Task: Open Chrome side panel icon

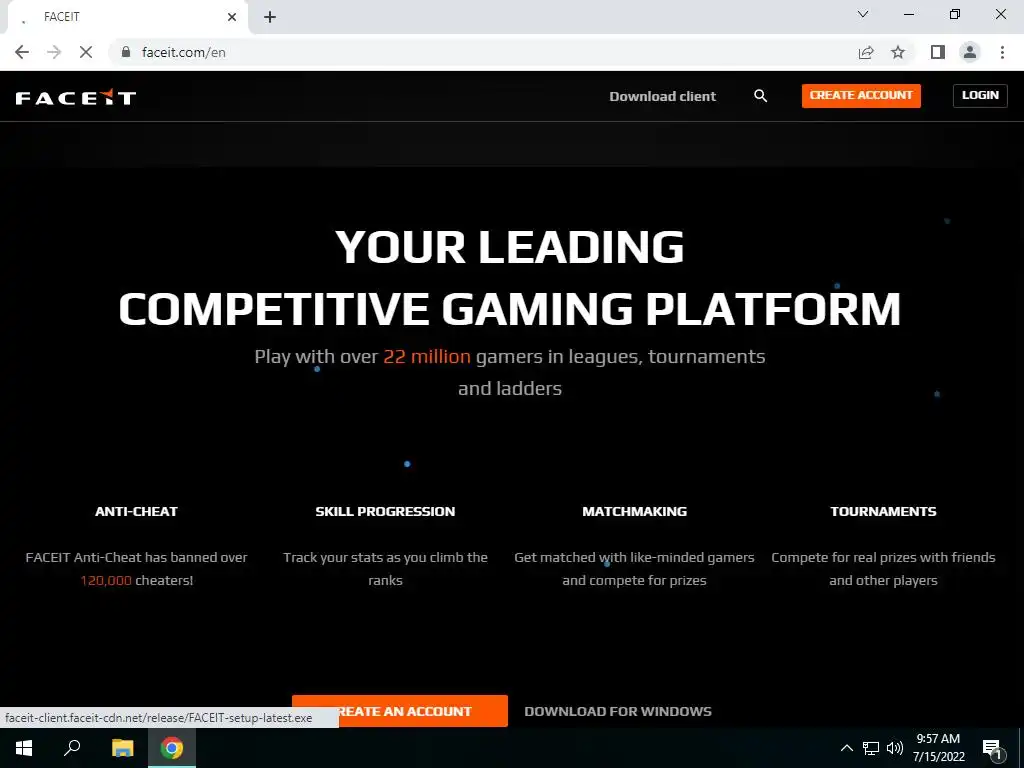Action: pyautogui.click(x=937, y=52)
